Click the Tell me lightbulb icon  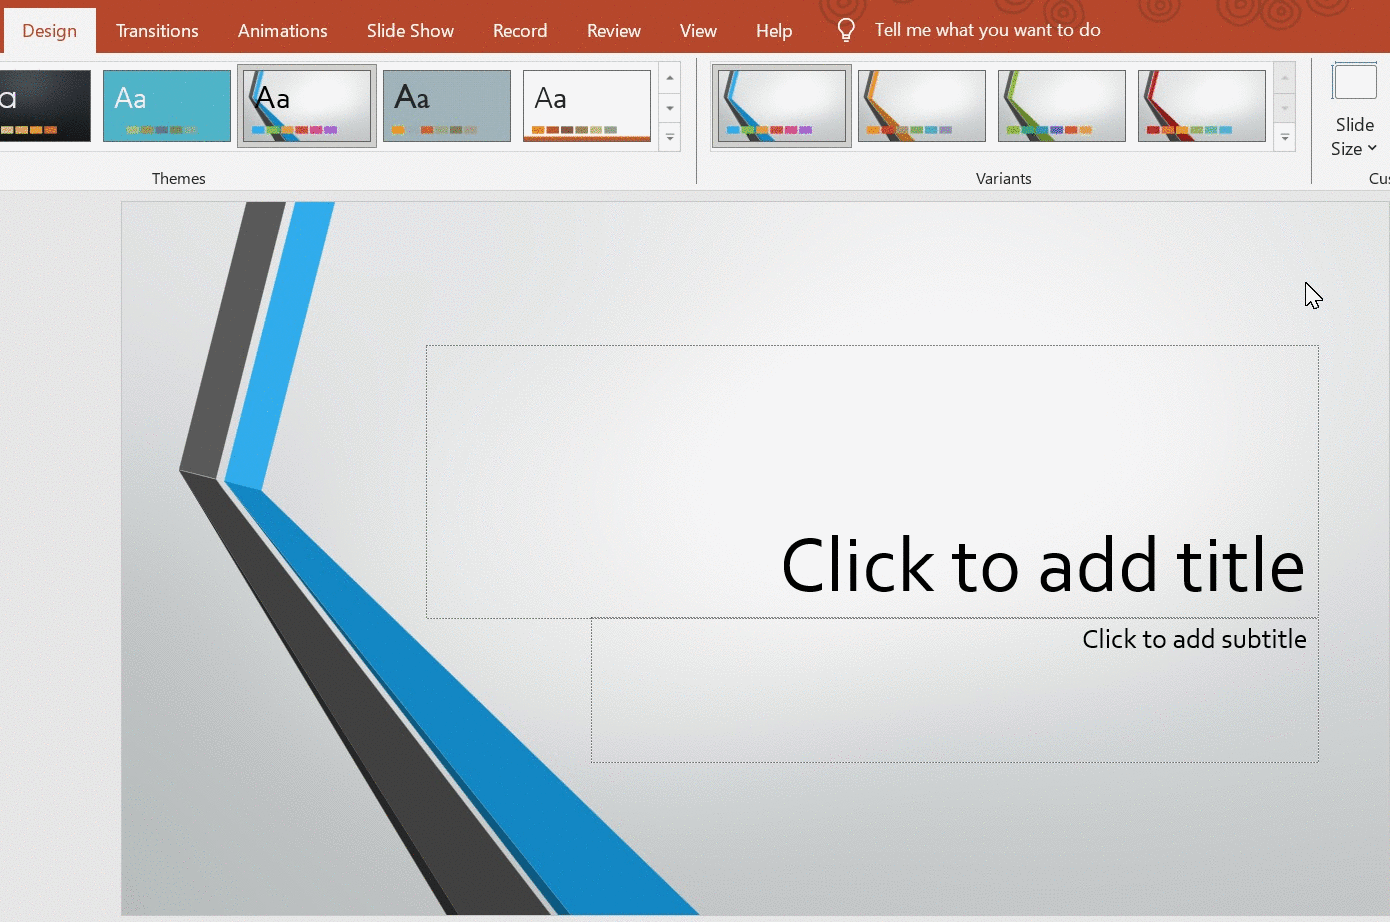coord(846,30)
